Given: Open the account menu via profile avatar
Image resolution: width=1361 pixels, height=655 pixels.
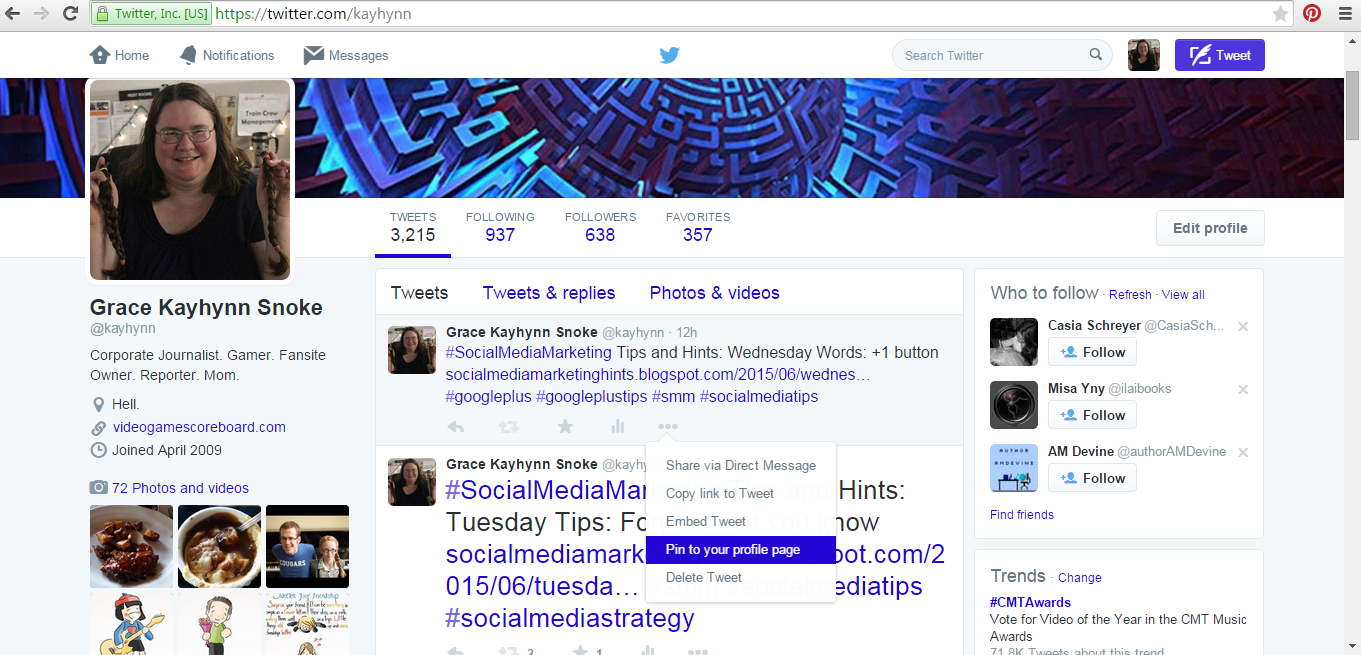Looking at the screenshot, I should (1143, 55).
